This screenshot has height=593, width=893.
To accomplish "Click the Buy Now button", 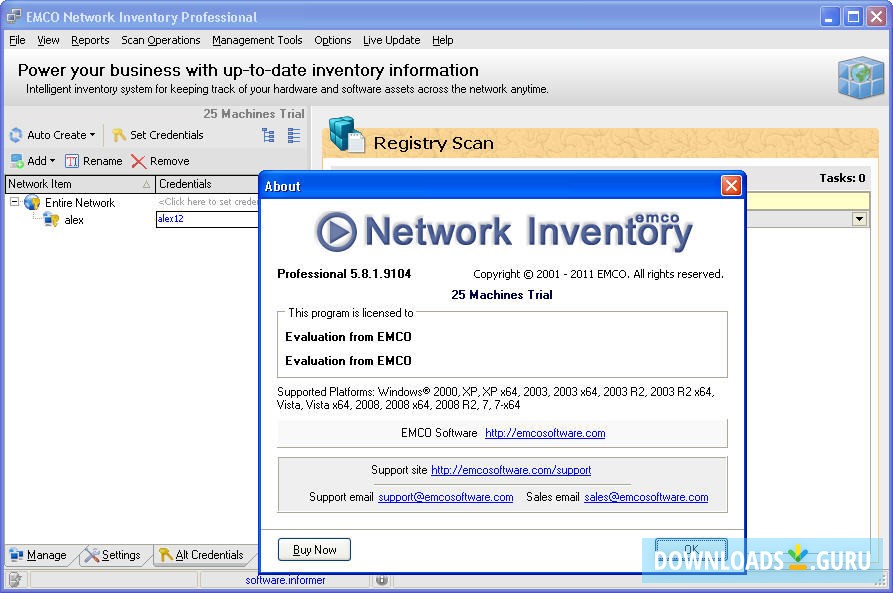I will click(313, 549).
